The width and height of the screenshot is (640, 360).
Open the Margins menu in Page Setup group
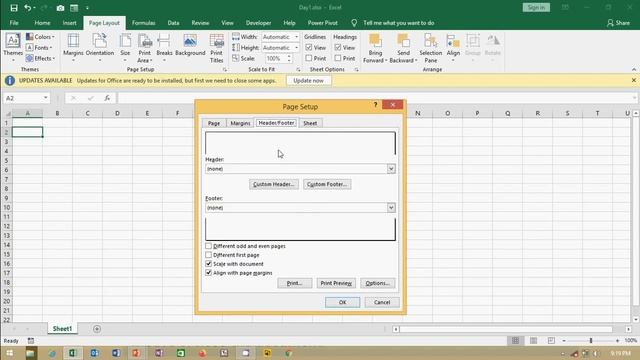pyautogui.click(x=73, y=48)
